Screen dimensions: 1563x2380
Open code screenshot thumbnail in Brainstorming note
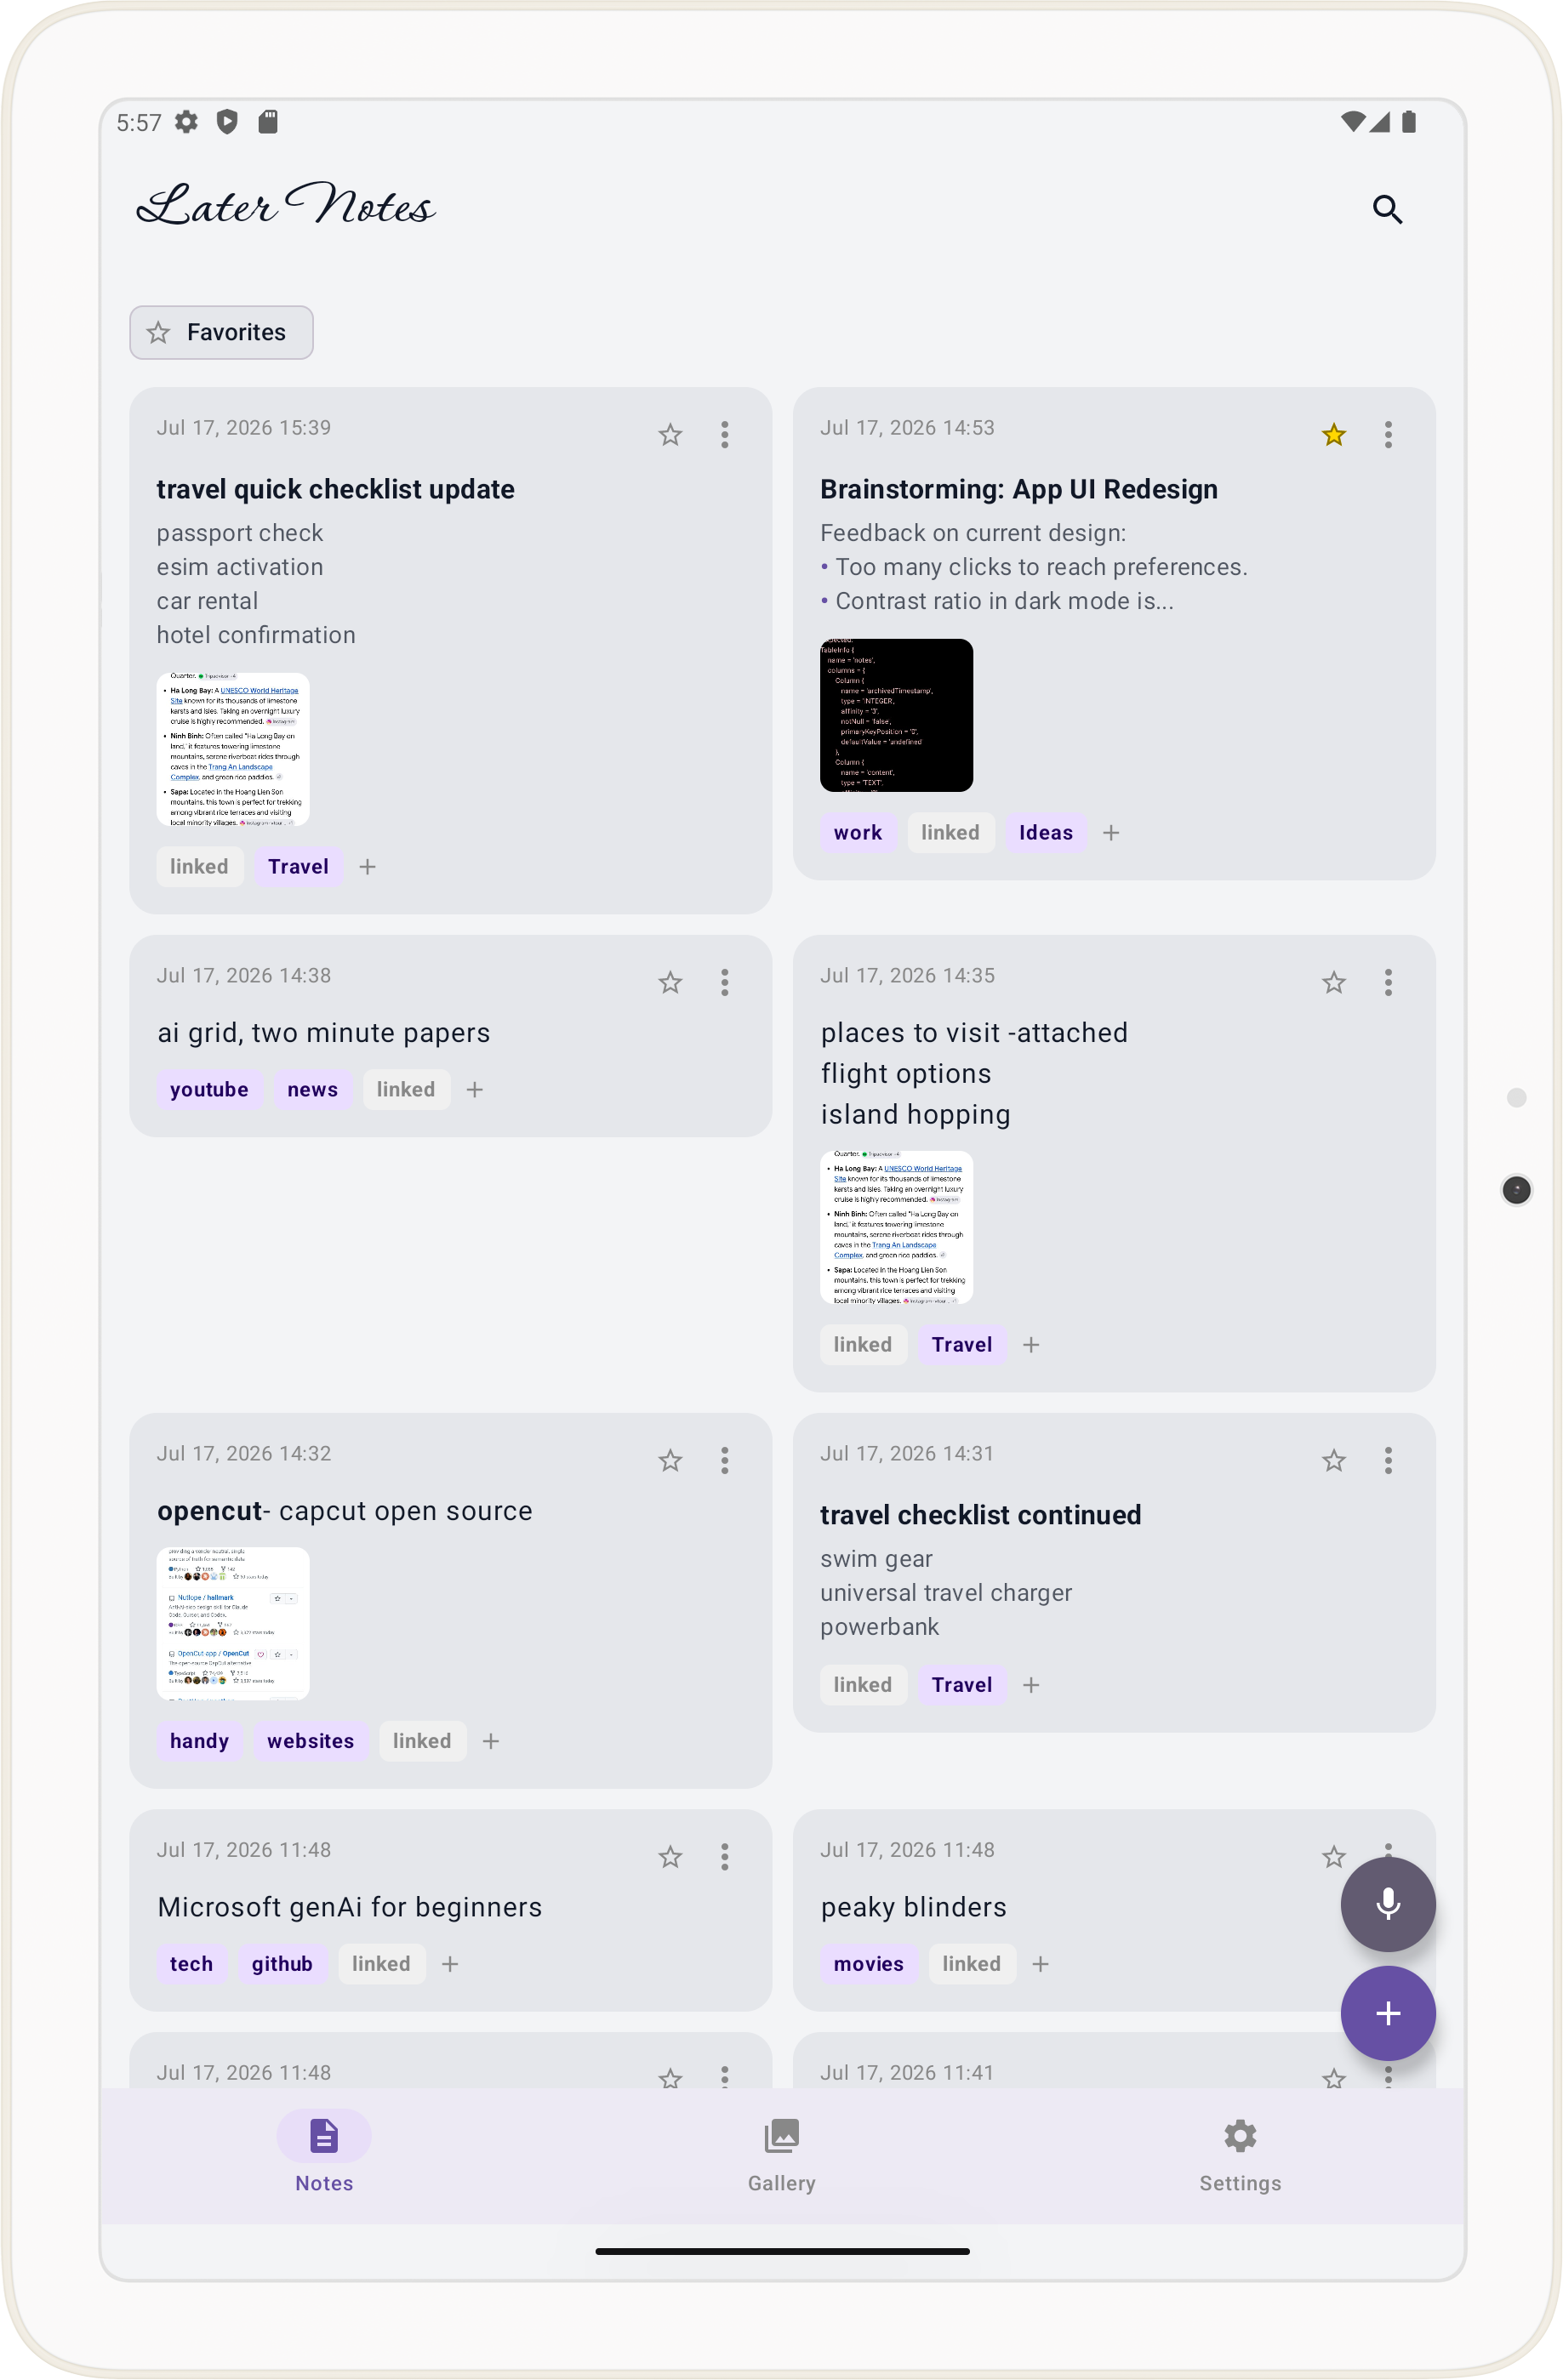click(x=896, y=715)
